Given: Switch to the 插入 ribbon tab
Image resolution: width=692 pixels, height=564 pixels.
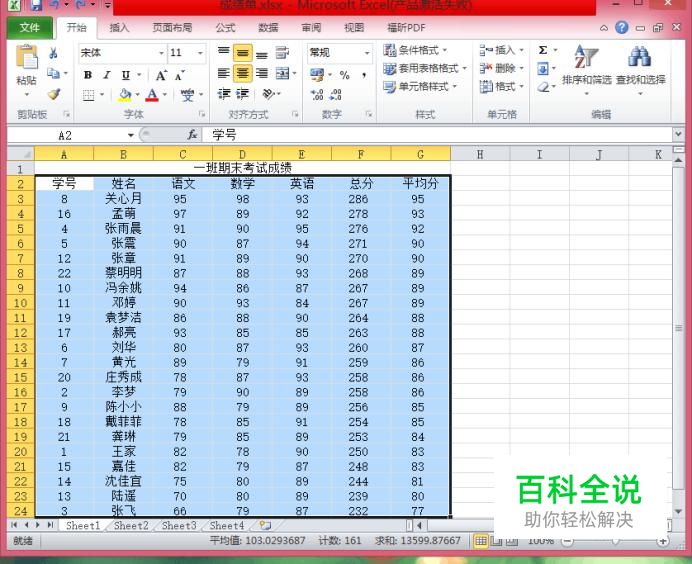Looking at the screenshot, I should click(x=119, y=28).
